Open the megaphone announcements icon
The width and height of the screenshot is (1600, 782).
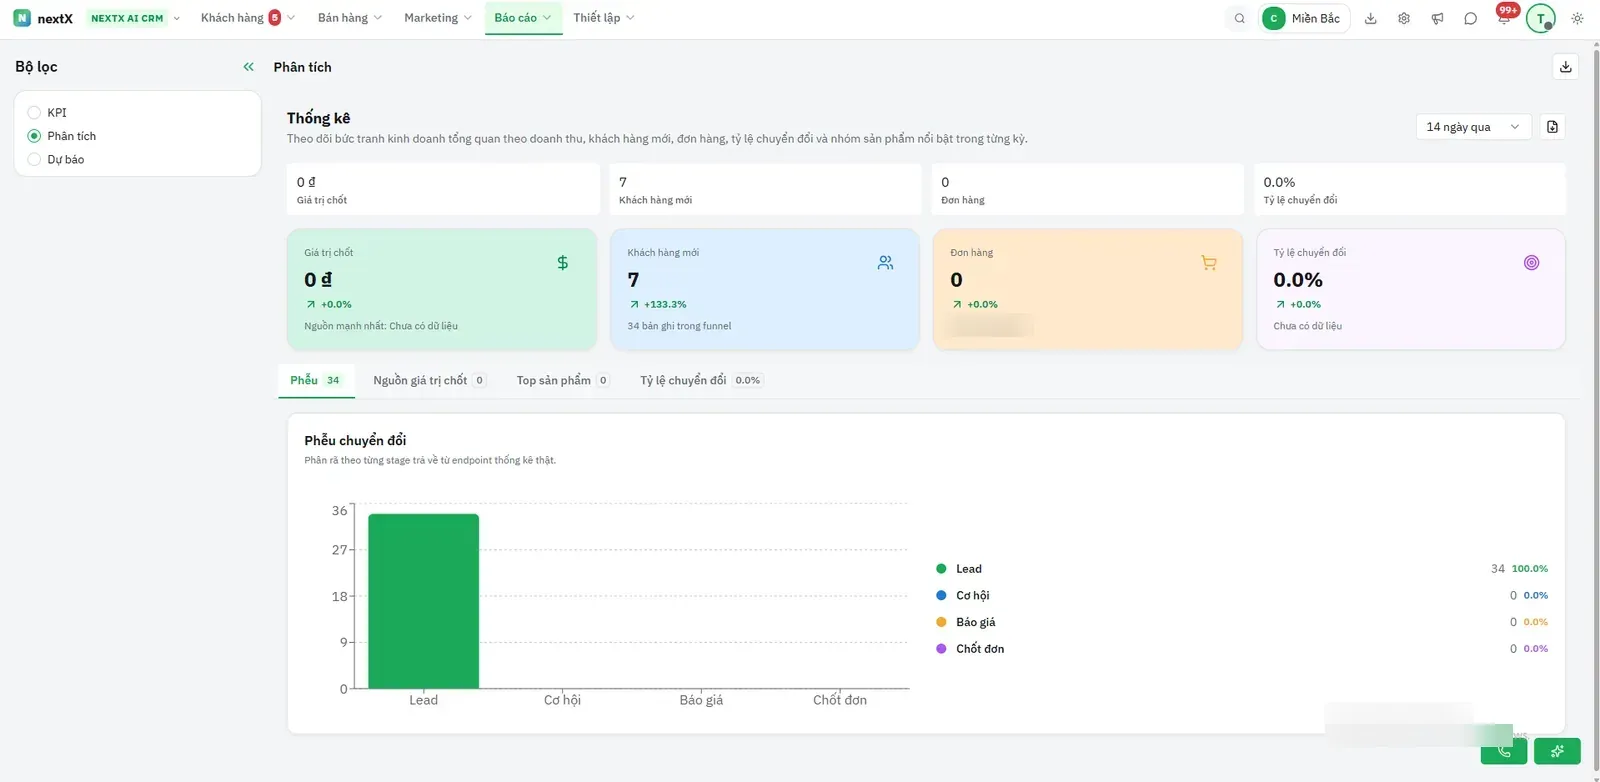[1437, 18]
